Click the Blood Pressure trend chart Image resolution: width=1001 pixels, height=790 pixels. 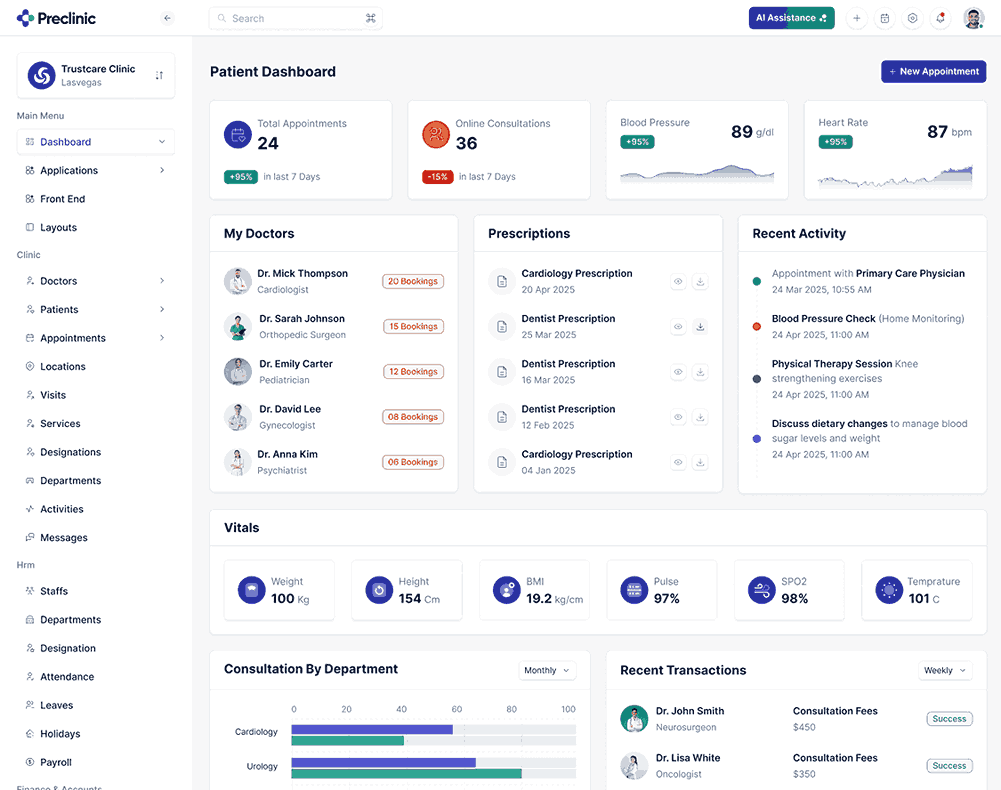click(x=697, y=173)
